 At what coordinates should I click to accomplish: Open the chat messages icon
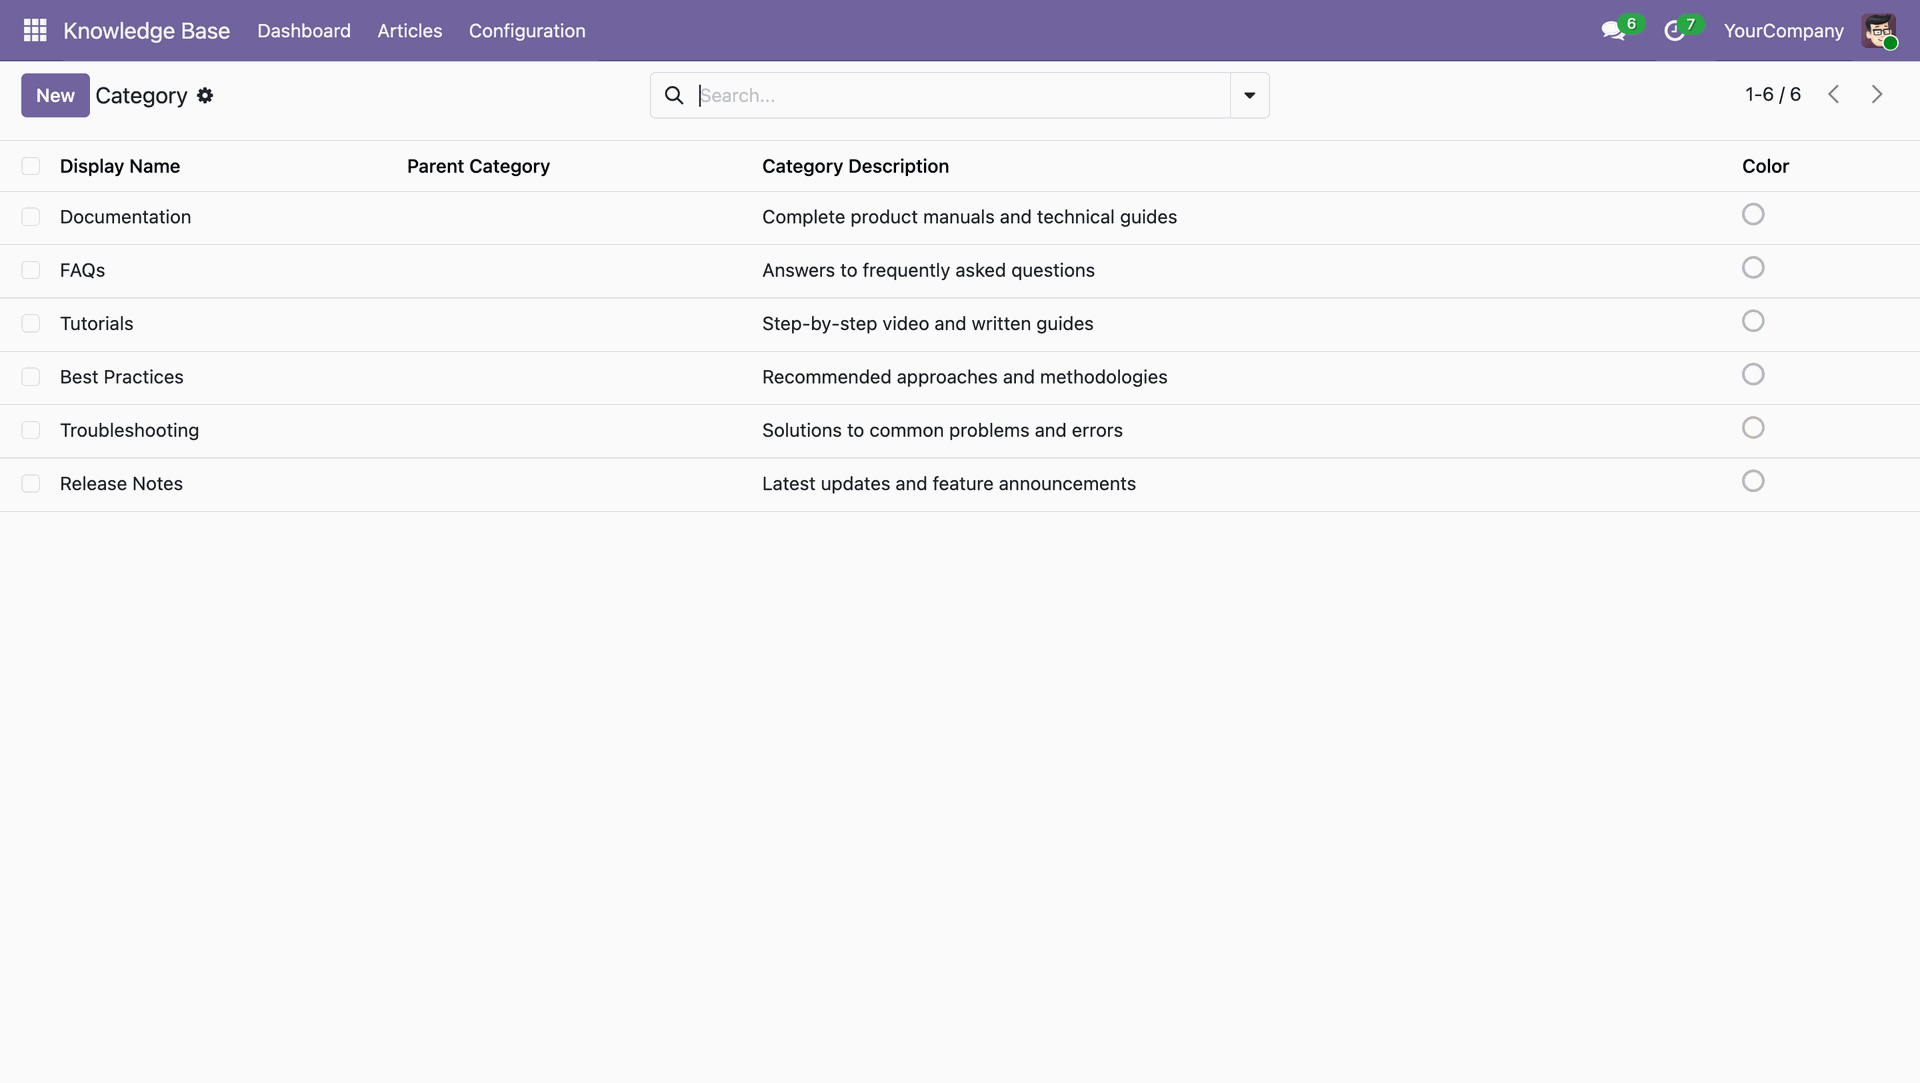(x=1612, y=31)
